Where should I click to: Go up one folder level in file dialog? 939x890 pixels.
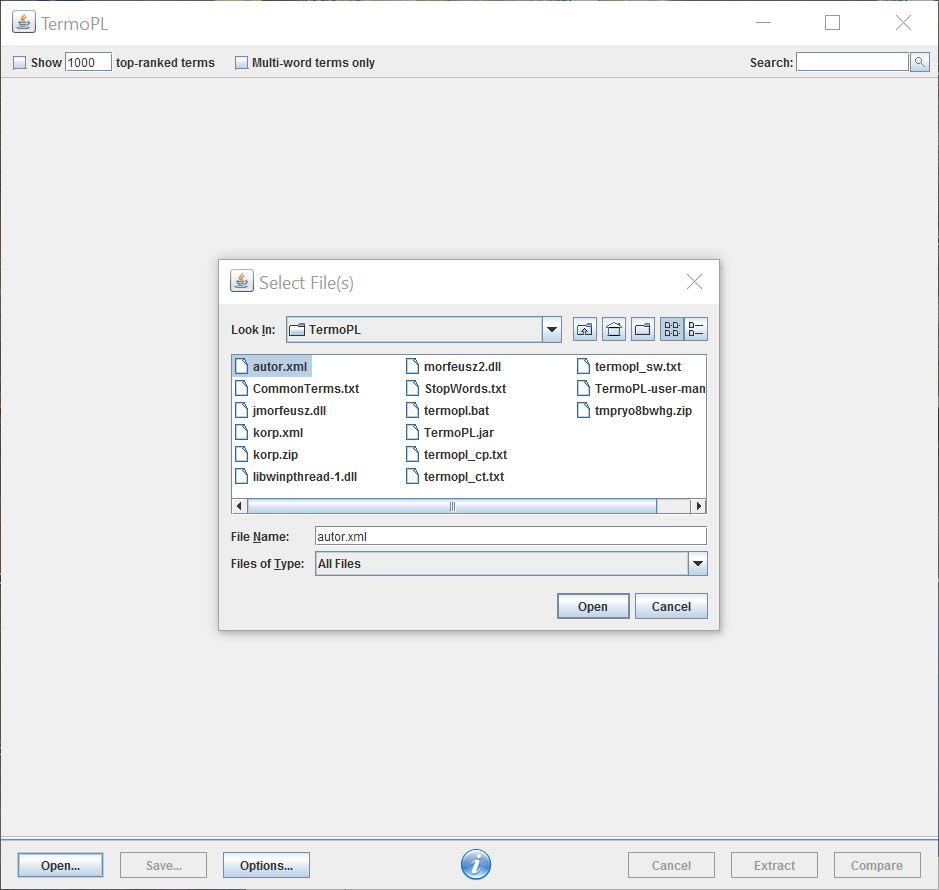point(584,329)
